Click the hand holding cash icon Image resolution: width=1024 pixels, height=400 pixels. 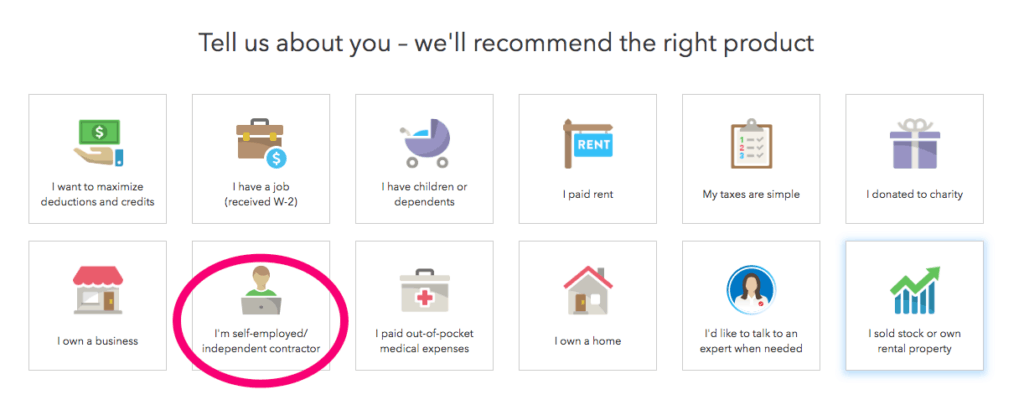click(x=97, y=142)
